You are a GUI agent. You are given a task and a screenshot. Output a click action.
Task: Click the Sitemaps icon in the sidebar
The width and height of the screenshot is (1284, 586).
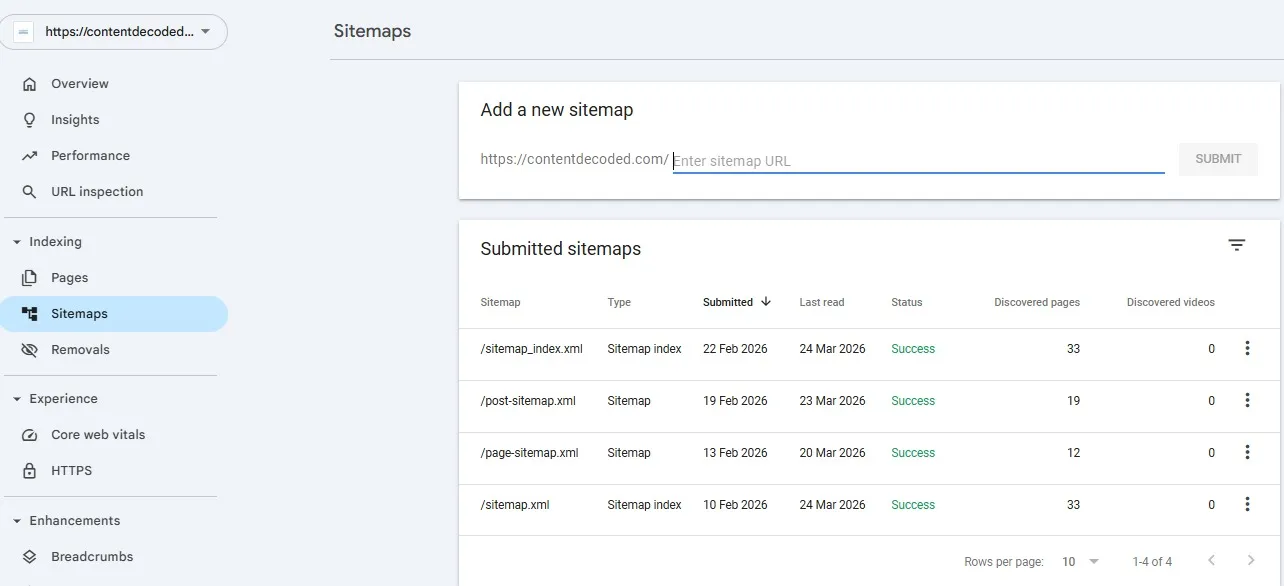(31, 313)
